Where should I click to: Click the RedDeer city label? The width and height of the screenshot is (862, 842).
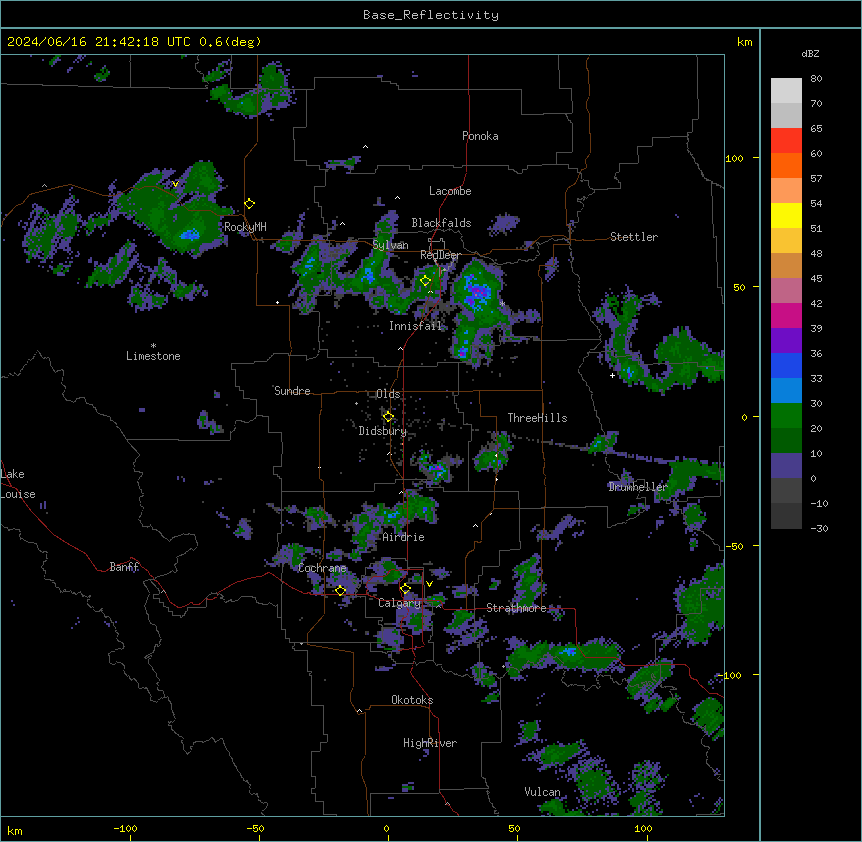click(x=440, y=255)
